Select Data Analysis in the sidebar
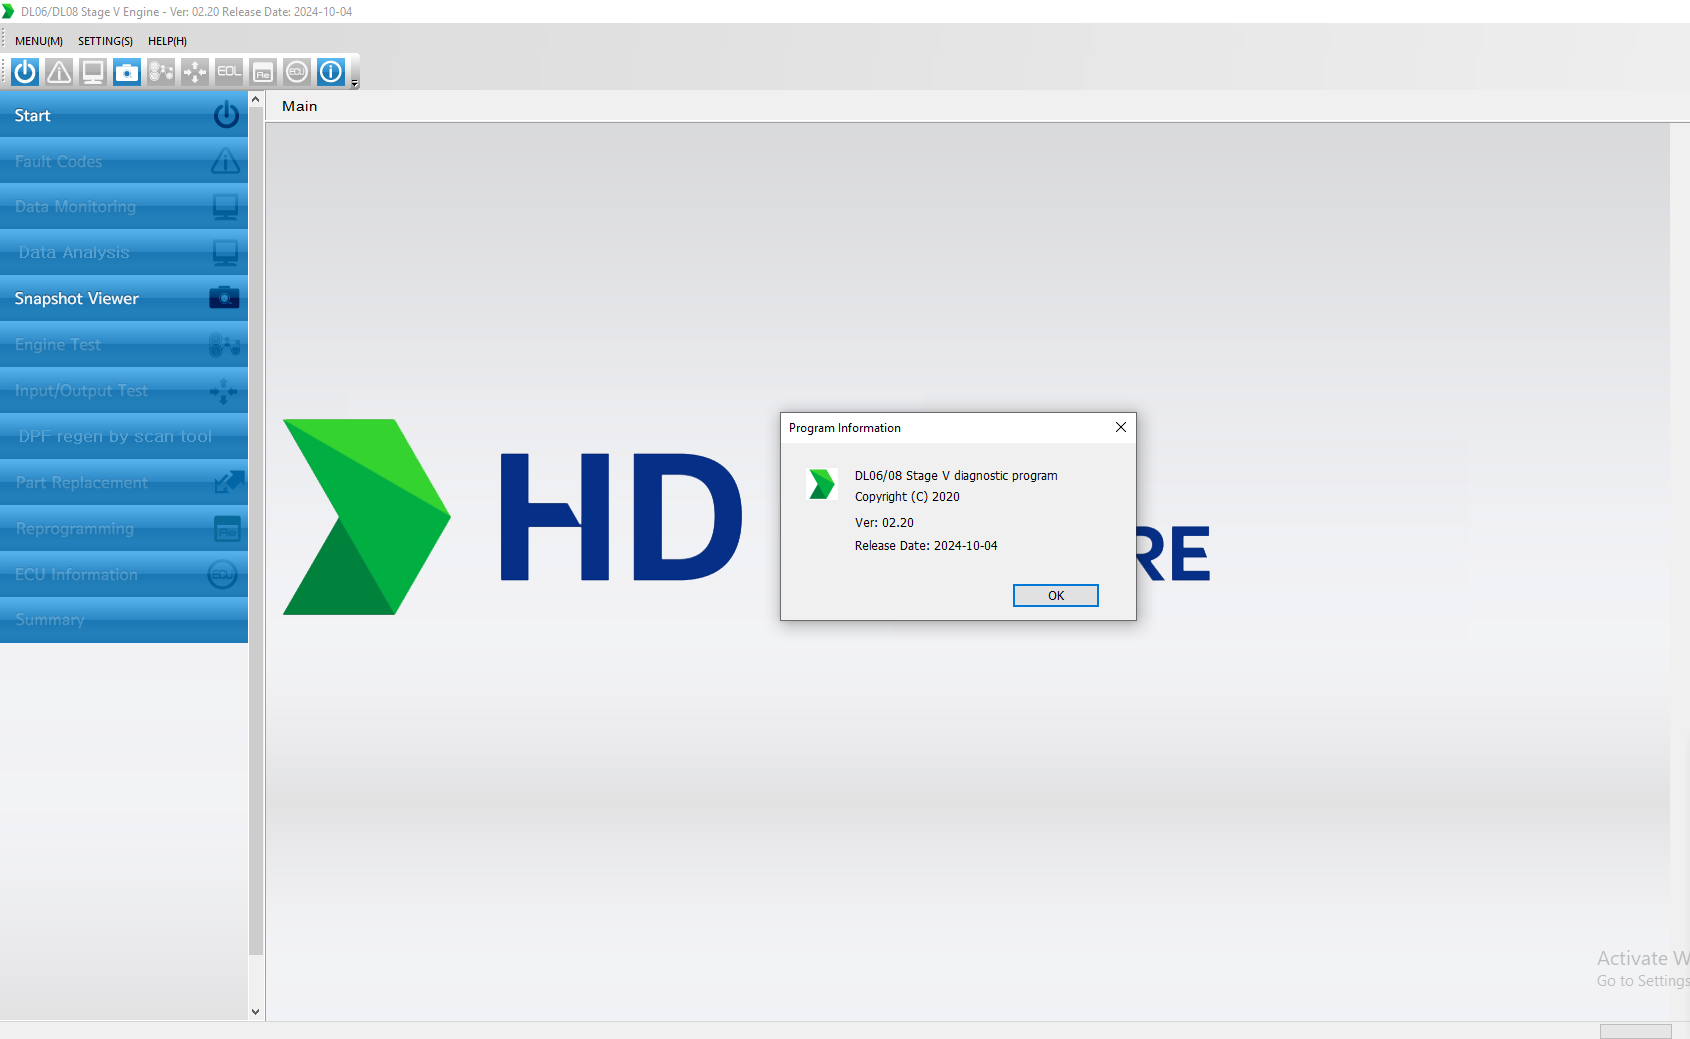This screenshot has width=1690, height=1039. point(124,253)
